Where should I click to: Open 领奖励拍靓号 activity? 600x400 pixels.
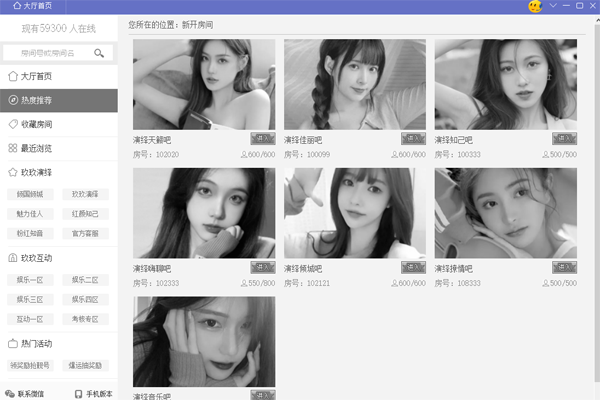tap(30, 366)
